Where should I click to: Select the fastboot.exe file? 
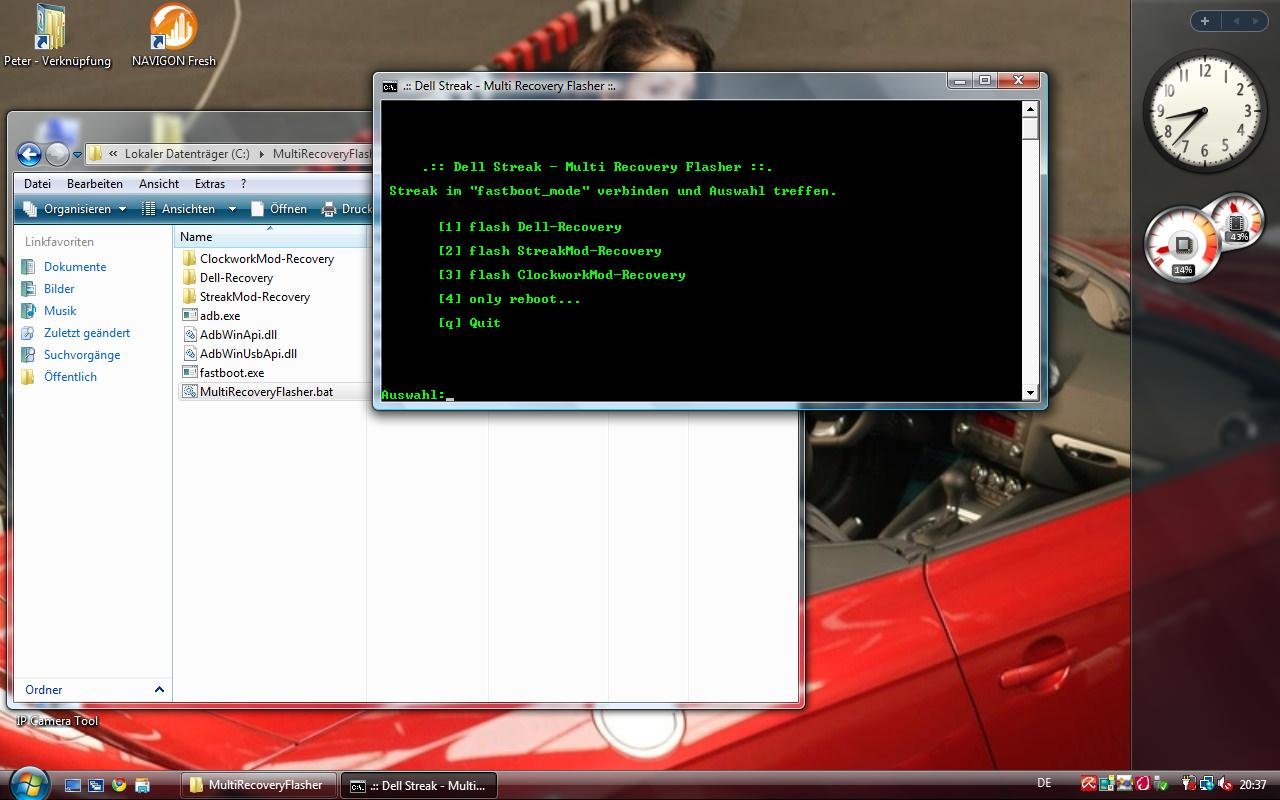(x=223, y=373)
